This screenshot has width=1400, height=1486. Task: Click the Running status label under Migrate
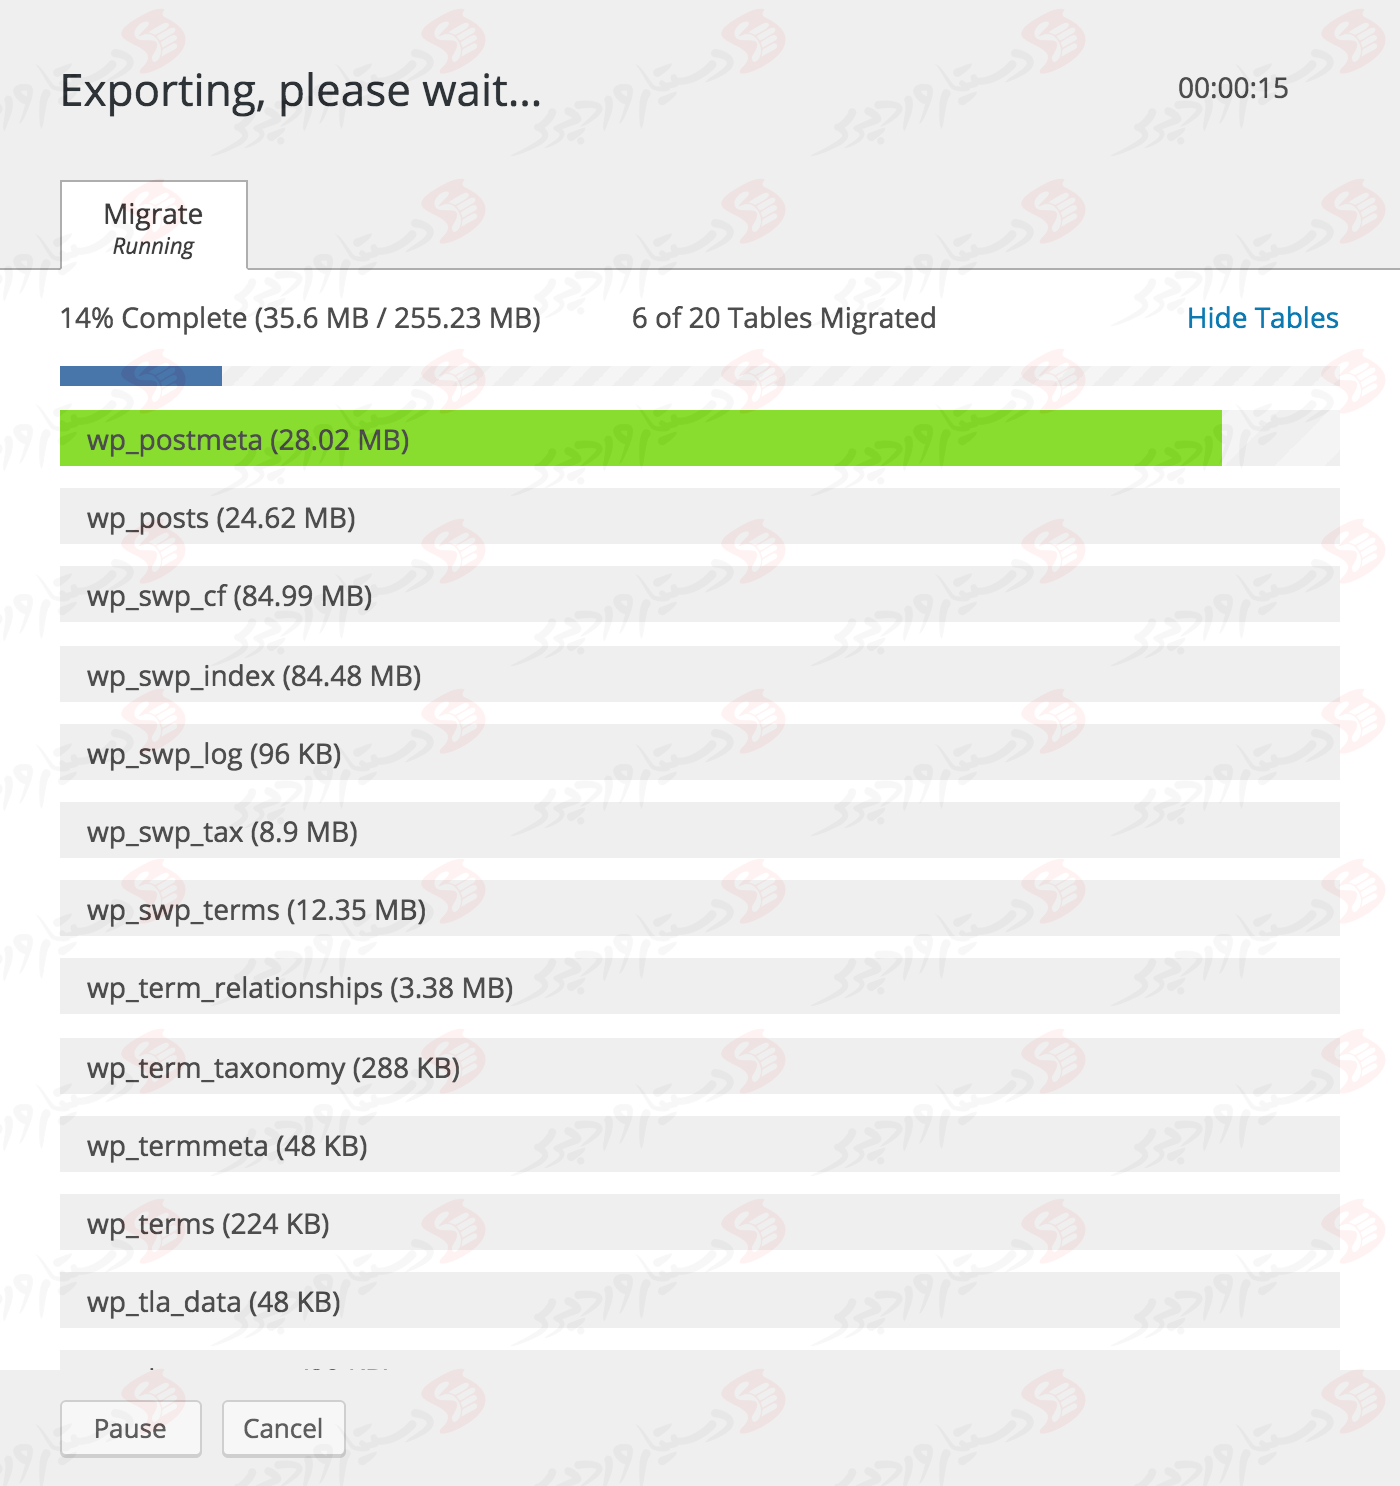(152, 245)
